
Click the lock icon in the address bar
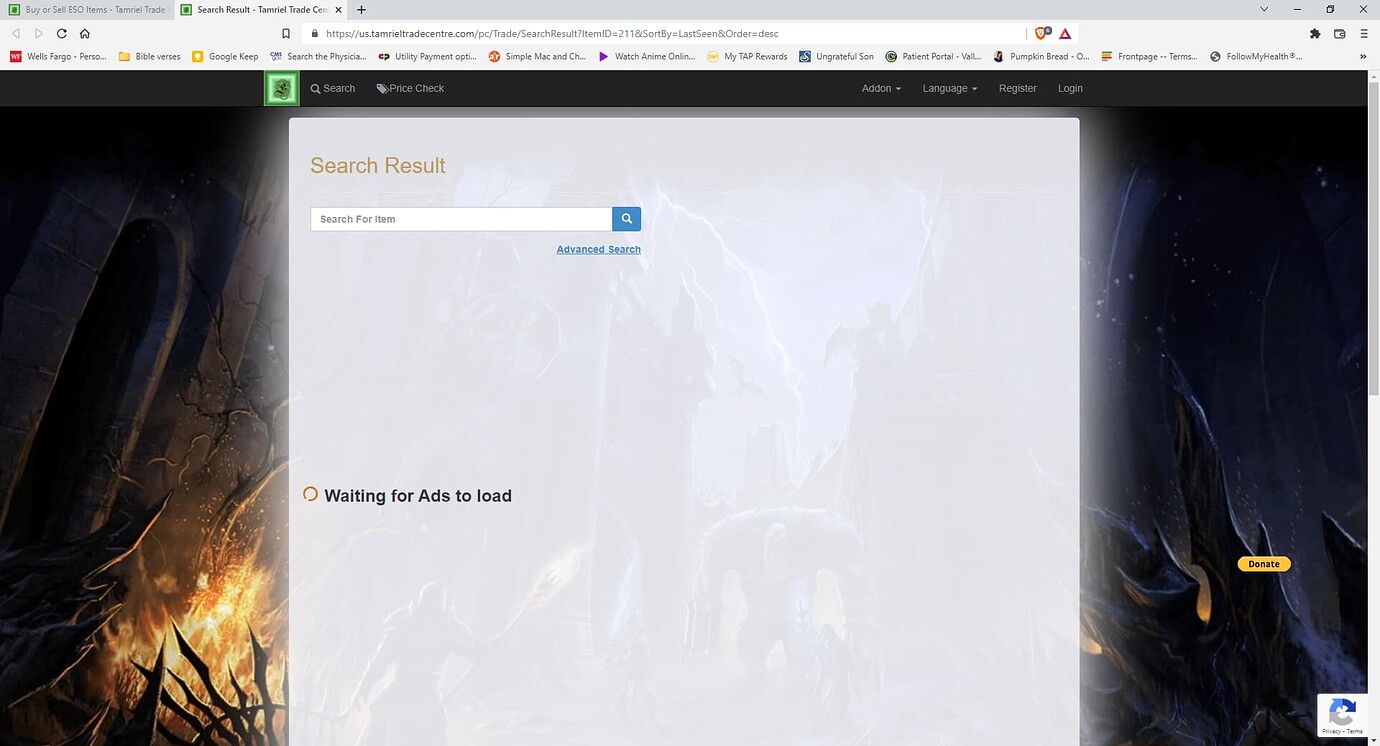pyautogui.click(x=315, y=33)
